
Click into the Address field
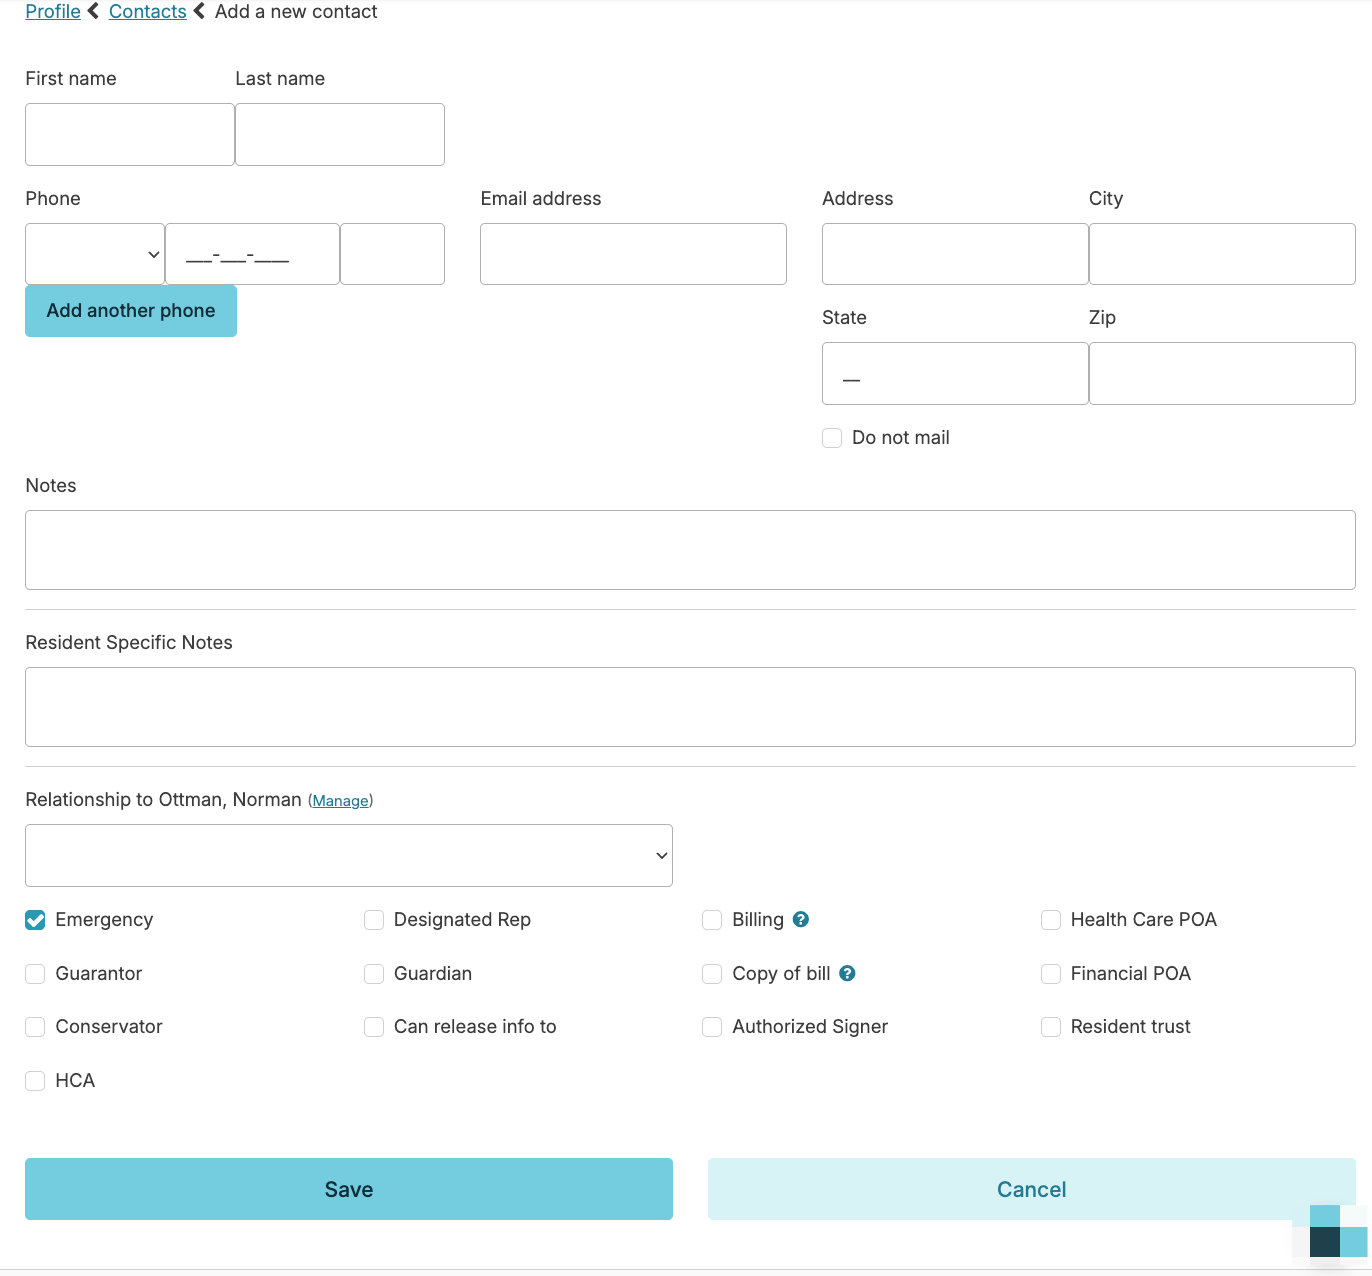click(x=955, y=254)
